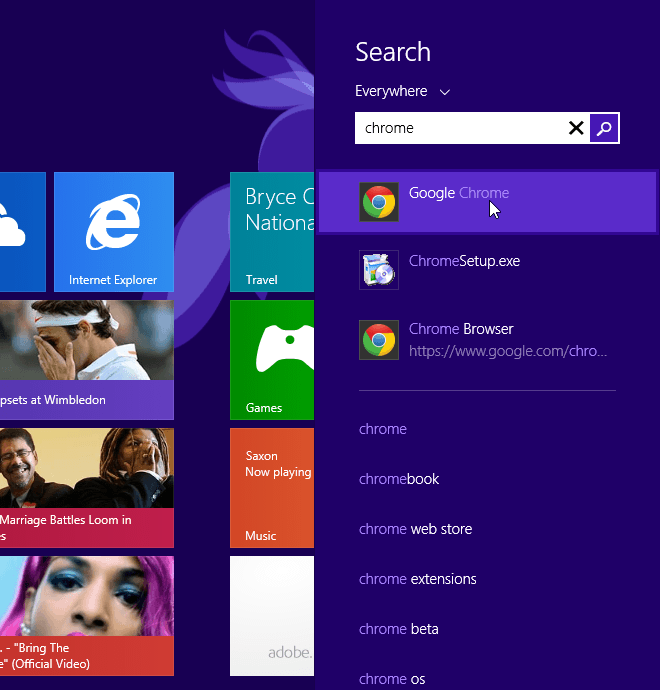
Task: Open the Wimbledon upsets news tile
Action: point(87,360)
